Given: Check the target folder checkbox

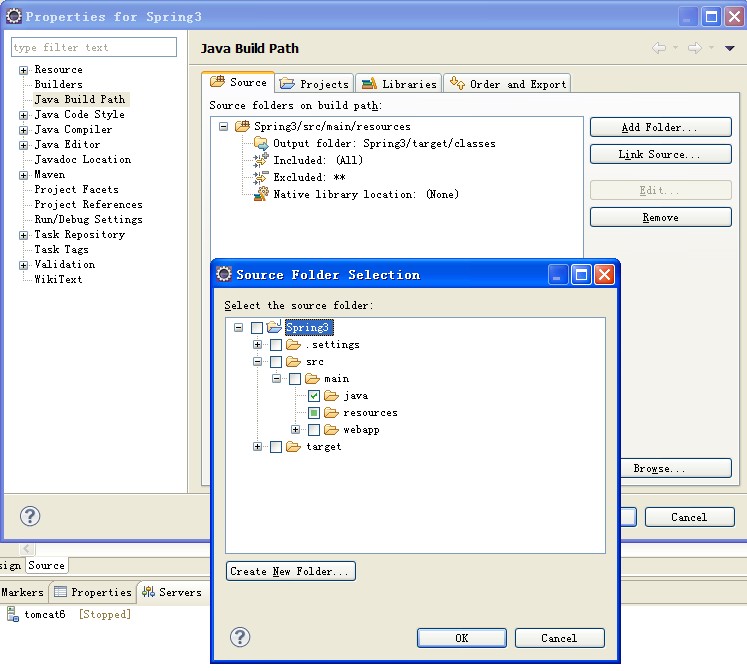Looking at the screenshot, I should [276, 447].
